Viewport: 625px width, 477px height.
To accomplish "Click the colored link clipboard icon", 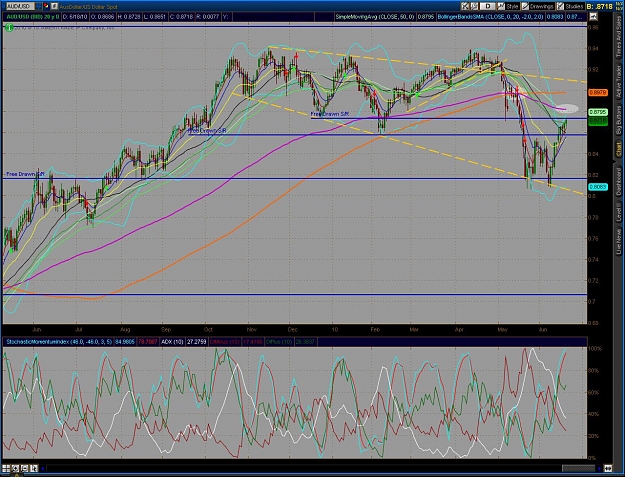I will [x=46, y=6].
